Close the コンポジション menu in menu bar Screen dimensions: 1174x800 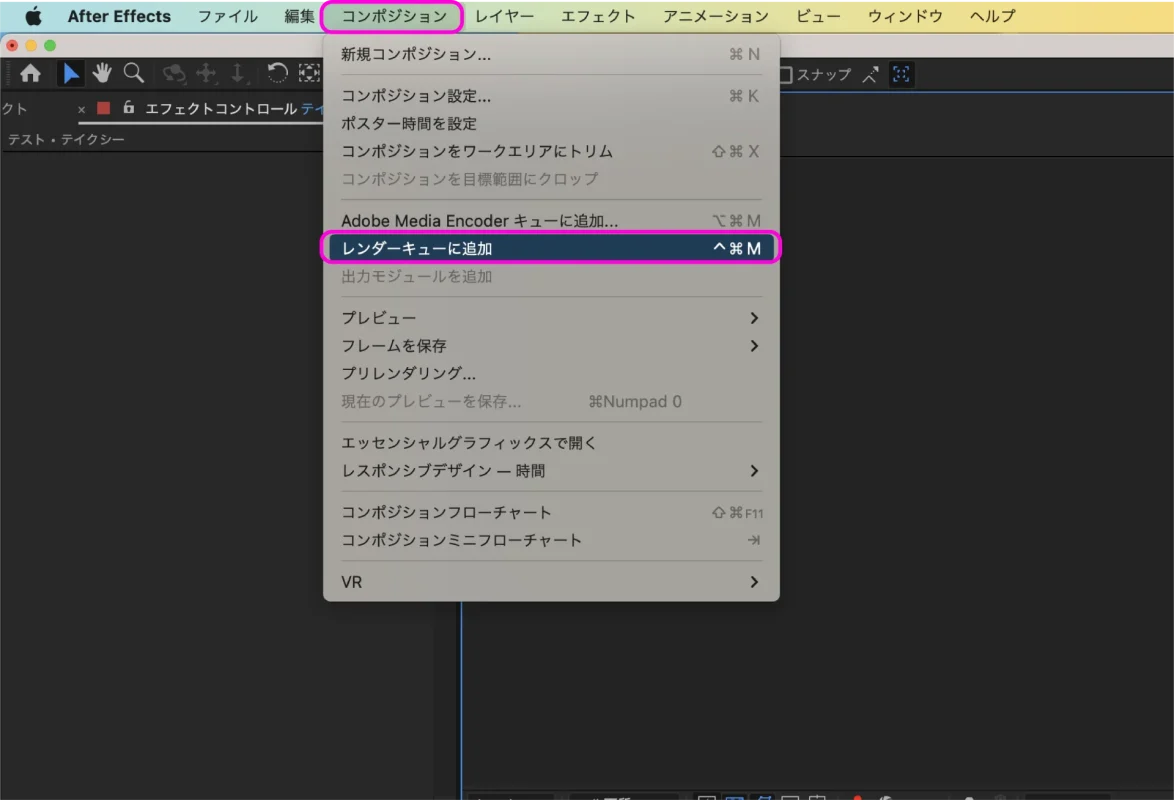tap(394, 16)
